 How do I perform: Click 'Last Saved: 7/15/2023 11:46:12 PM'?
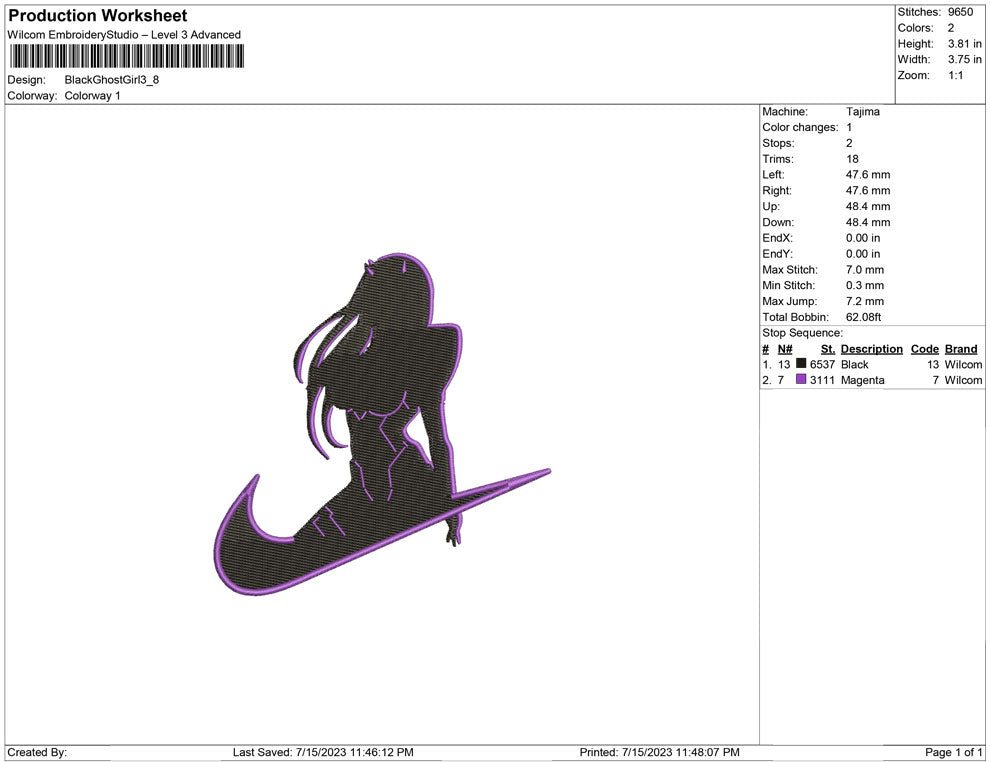click(x=323, y=752)
